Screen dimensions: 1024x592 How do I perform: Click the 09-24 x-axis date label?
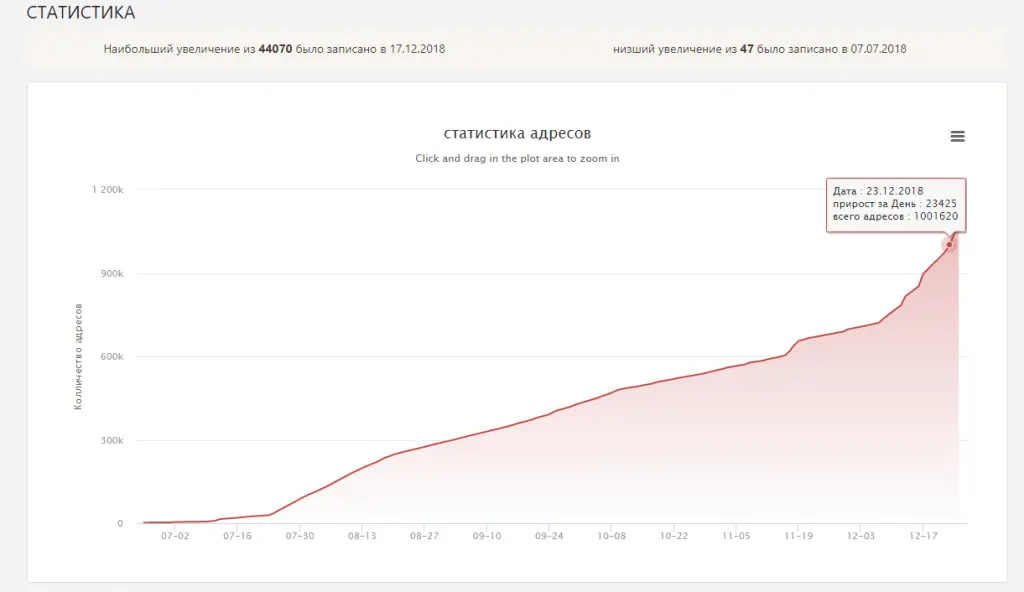(549, 536)
